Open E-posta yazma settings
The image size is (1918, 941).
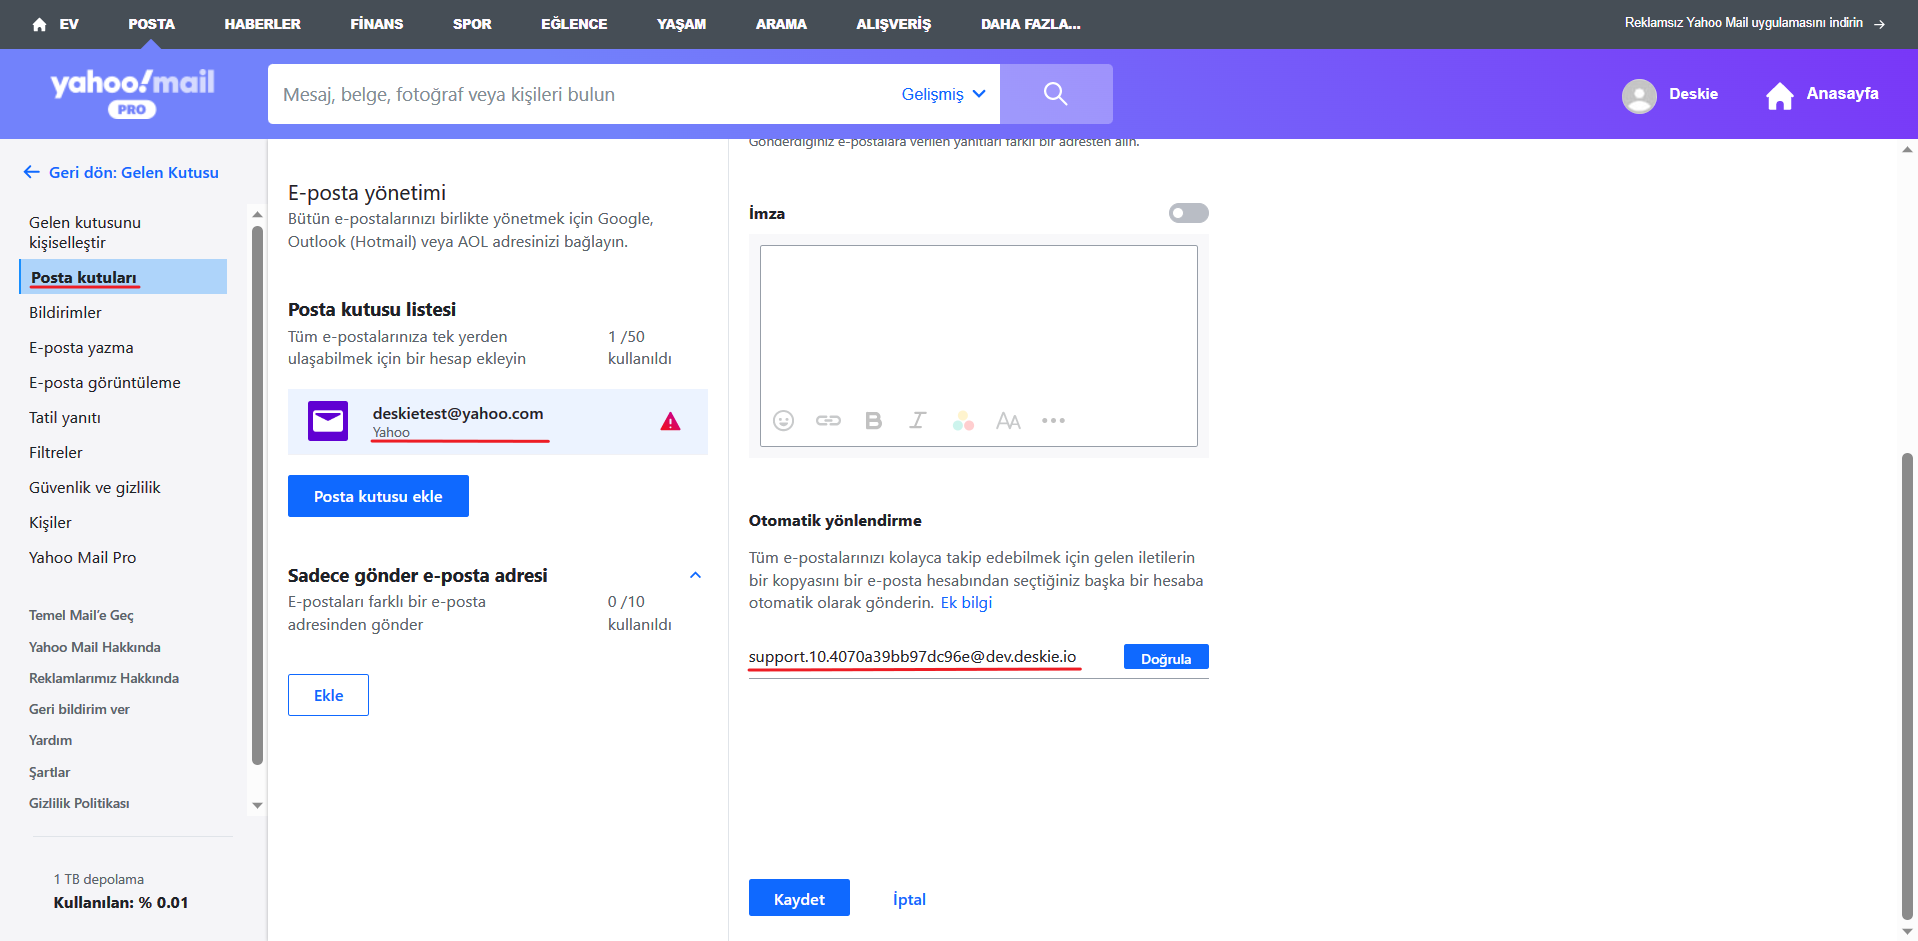(x=81, y=347)
